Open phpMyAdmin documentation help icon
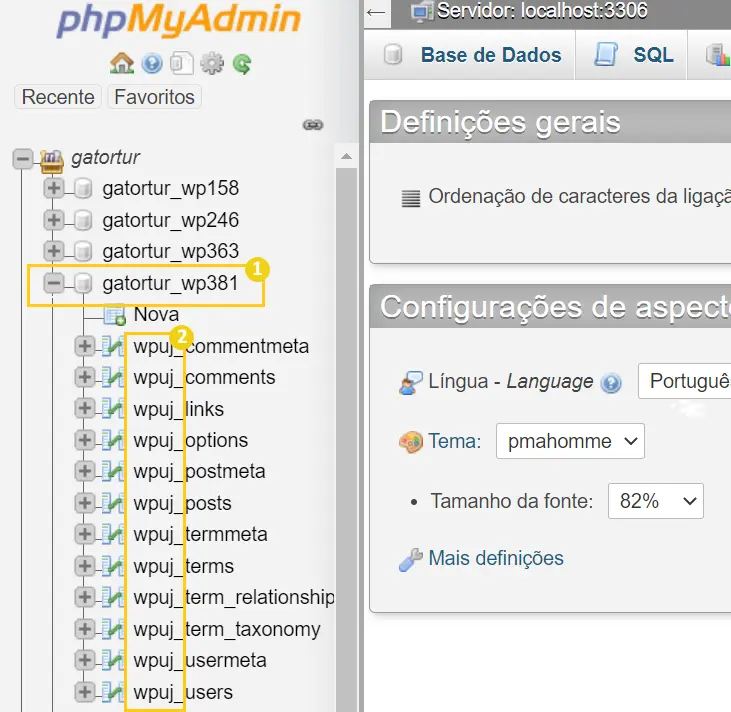Image resolution: width=731 pixels, height=712 pixels. 152,63
